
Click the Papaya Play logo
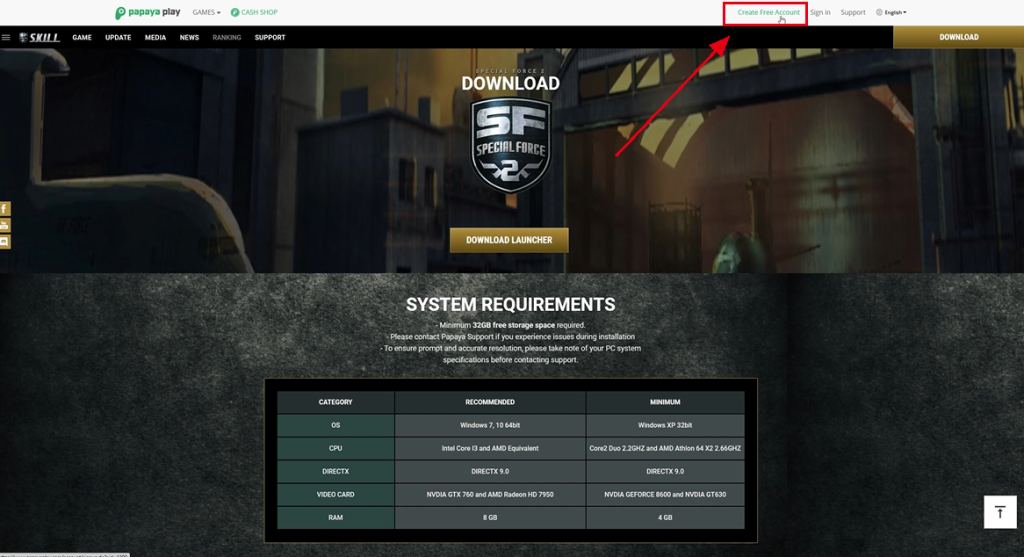147,13
